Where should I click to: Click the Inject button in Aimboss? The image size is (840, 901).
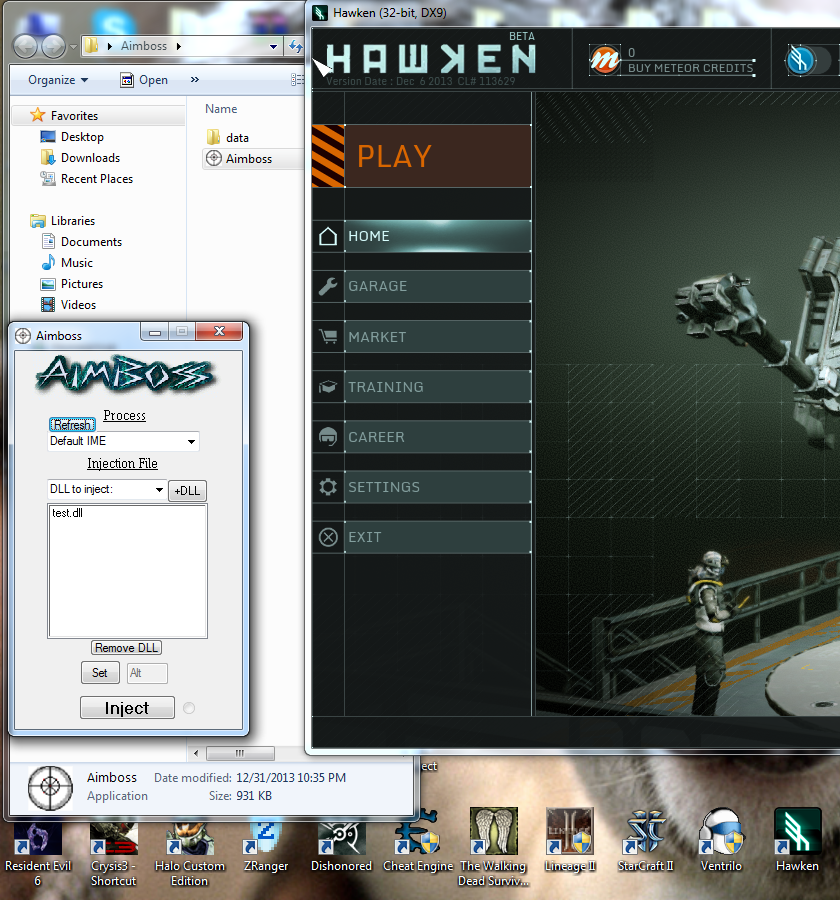point(127,708)
